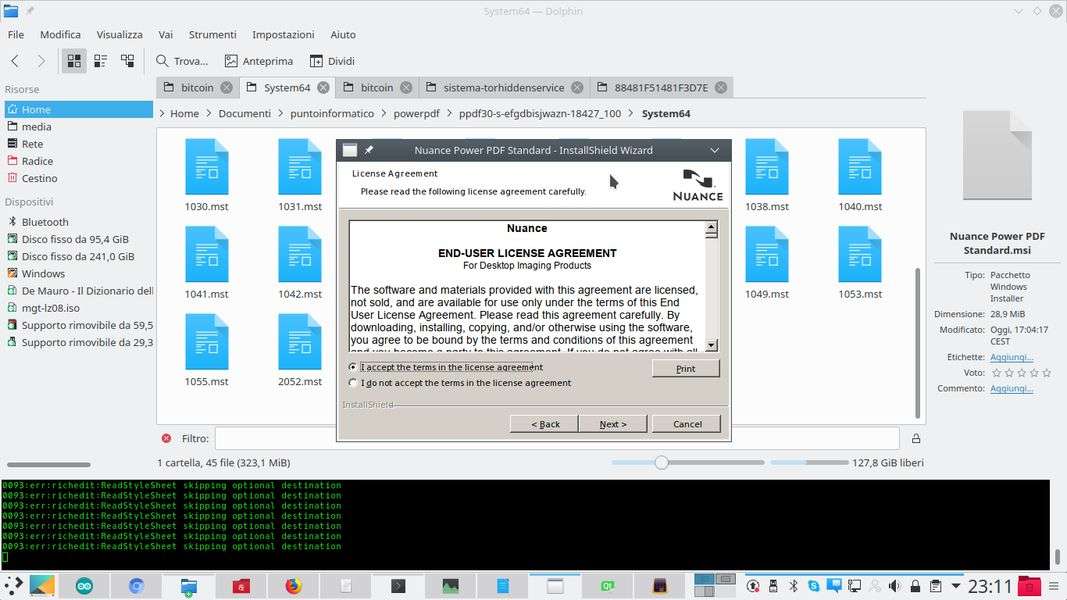The width and height of the screenshot is (1067, 600).
Task: Close the System64 tab
Action: (x=323, y=88)
